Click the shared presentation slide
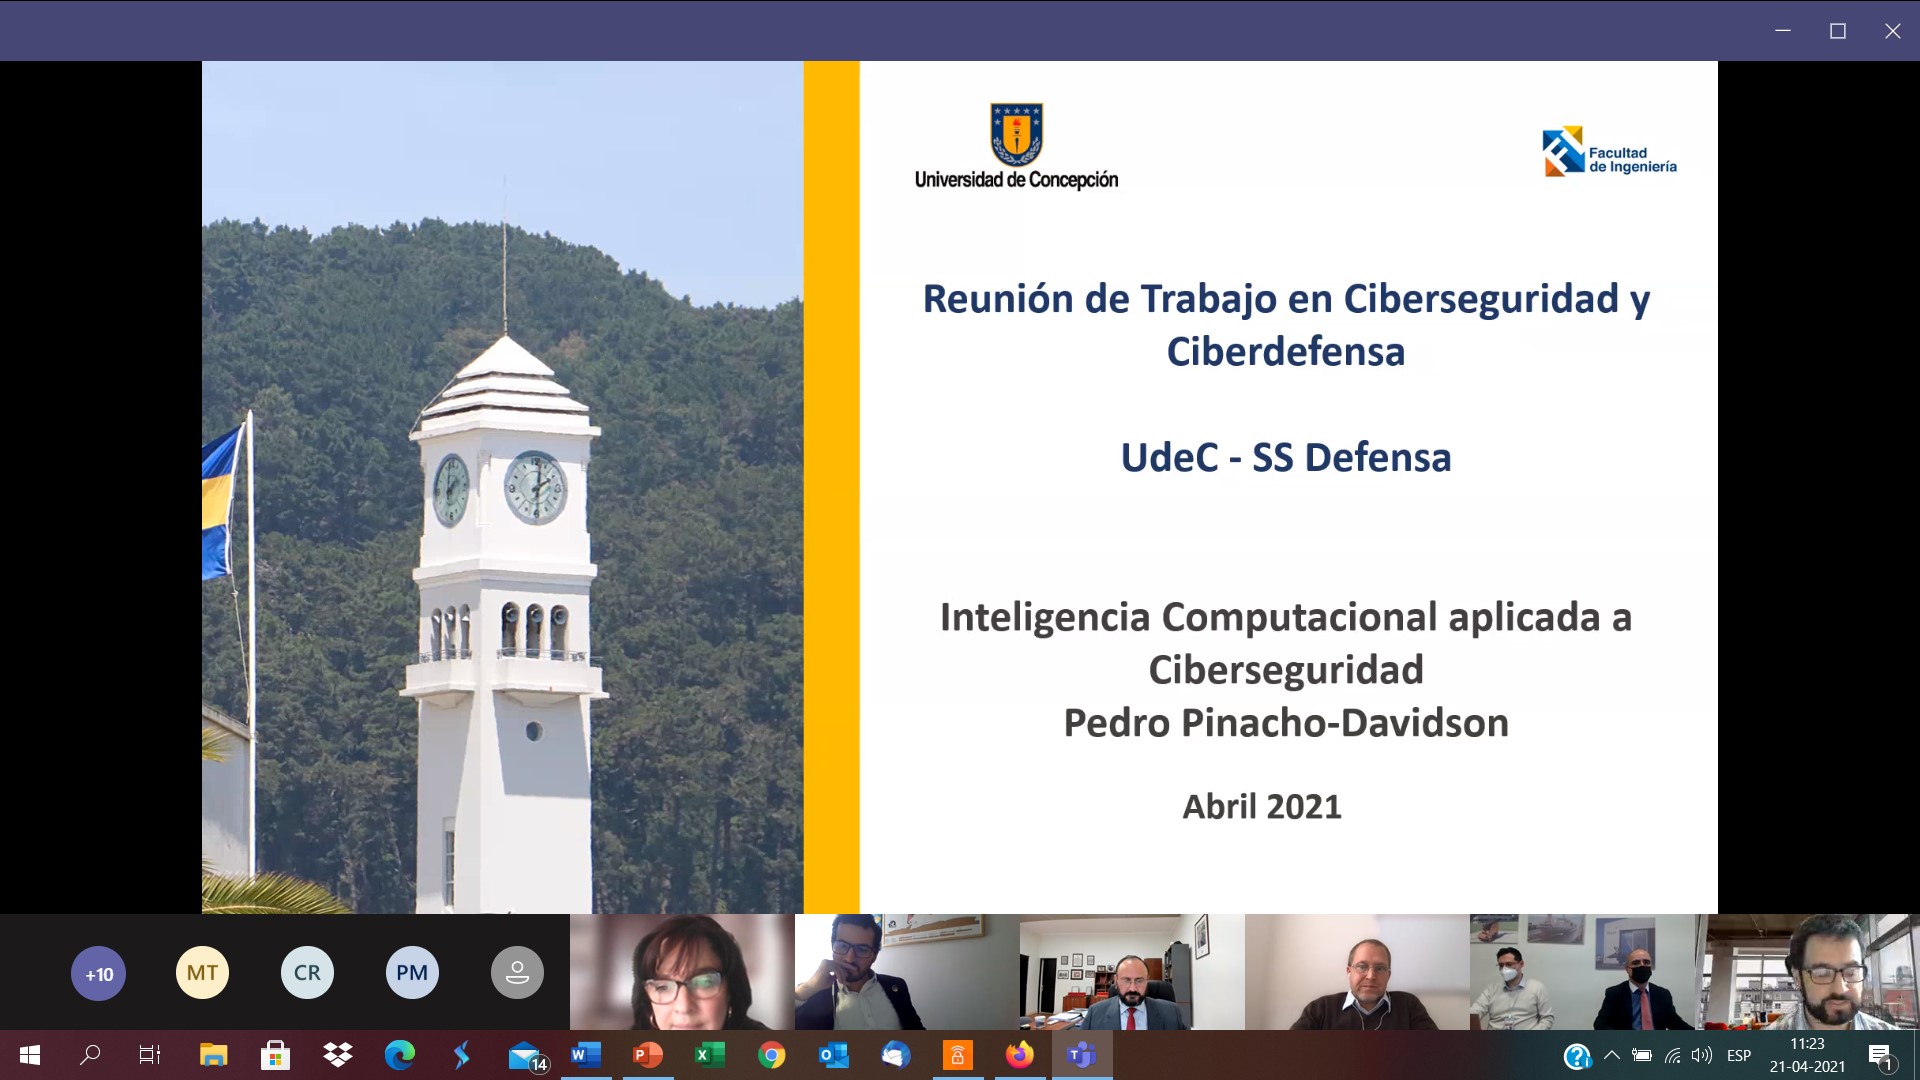 tap(960, 487)
